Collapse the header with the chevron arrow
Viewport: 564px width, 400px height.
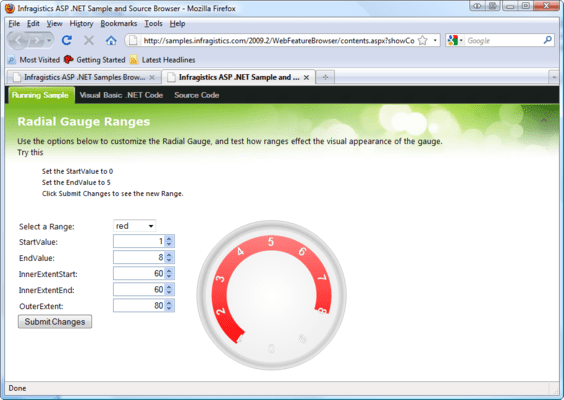(544, 120)
